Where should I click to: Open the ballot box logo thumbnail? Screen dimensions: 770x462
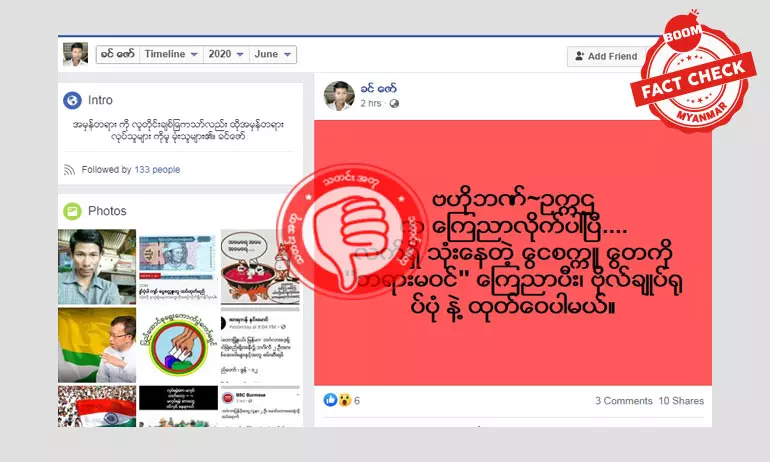[x=178, y=345]
